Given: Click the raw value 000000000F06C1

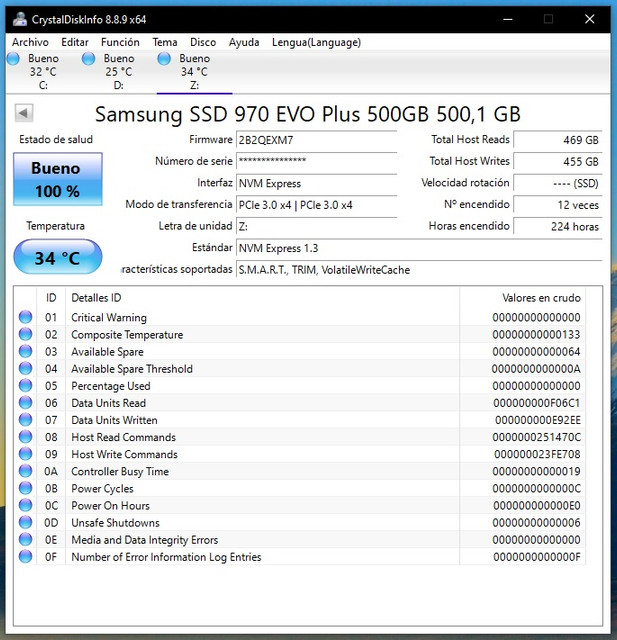Looking at the screenshot, I should tap(536, 403).
